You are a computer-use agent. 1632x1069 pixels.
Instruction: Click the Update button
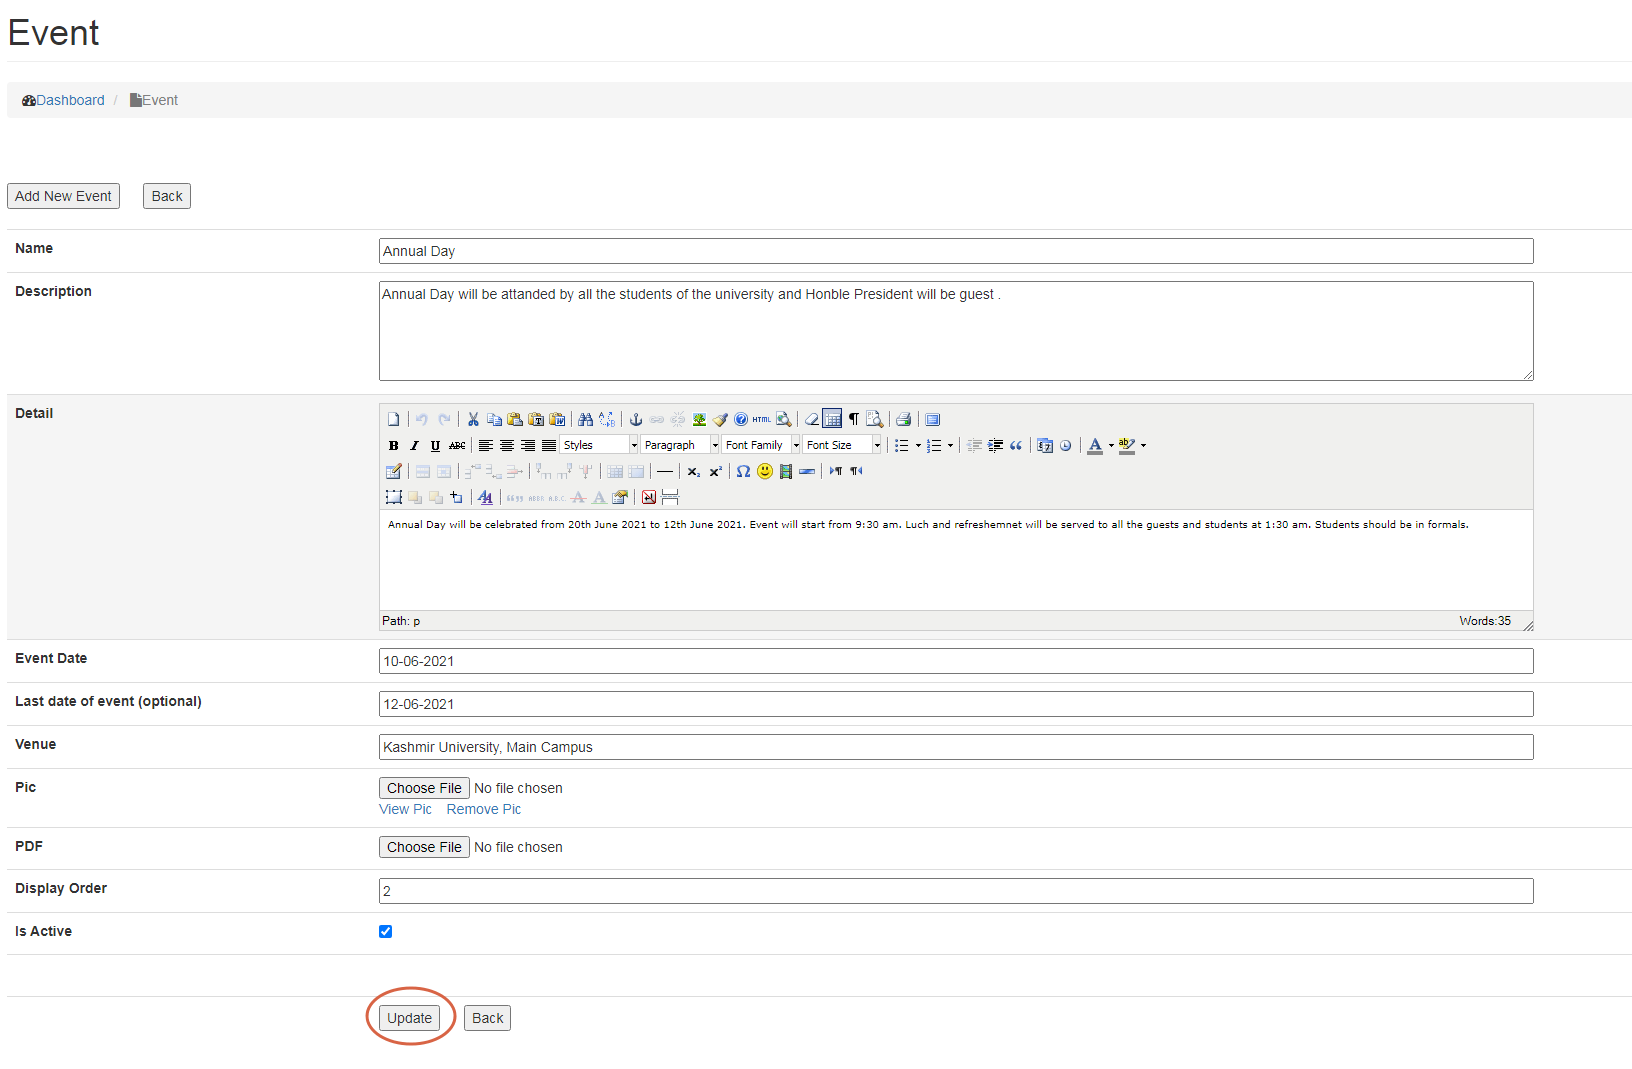(409, 1018)
